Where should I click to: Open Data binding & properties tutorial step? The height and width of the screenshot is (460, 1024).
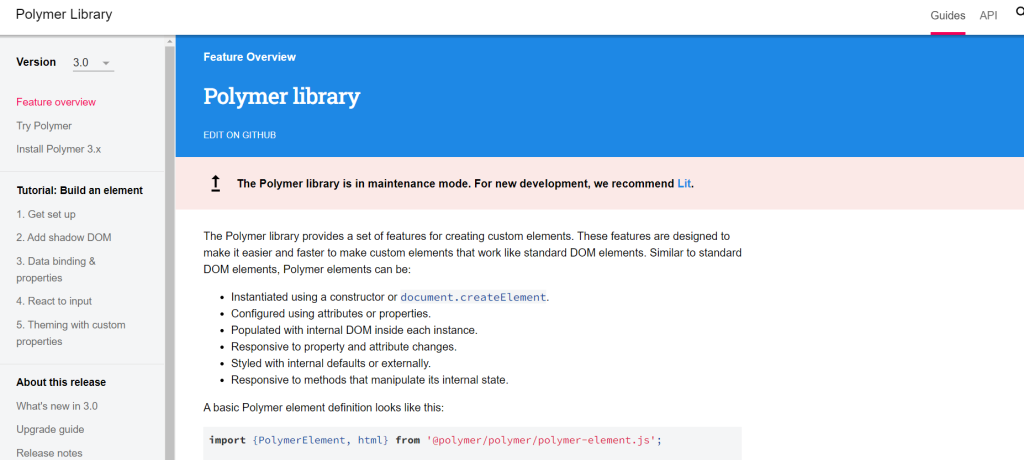coord(56,270)
